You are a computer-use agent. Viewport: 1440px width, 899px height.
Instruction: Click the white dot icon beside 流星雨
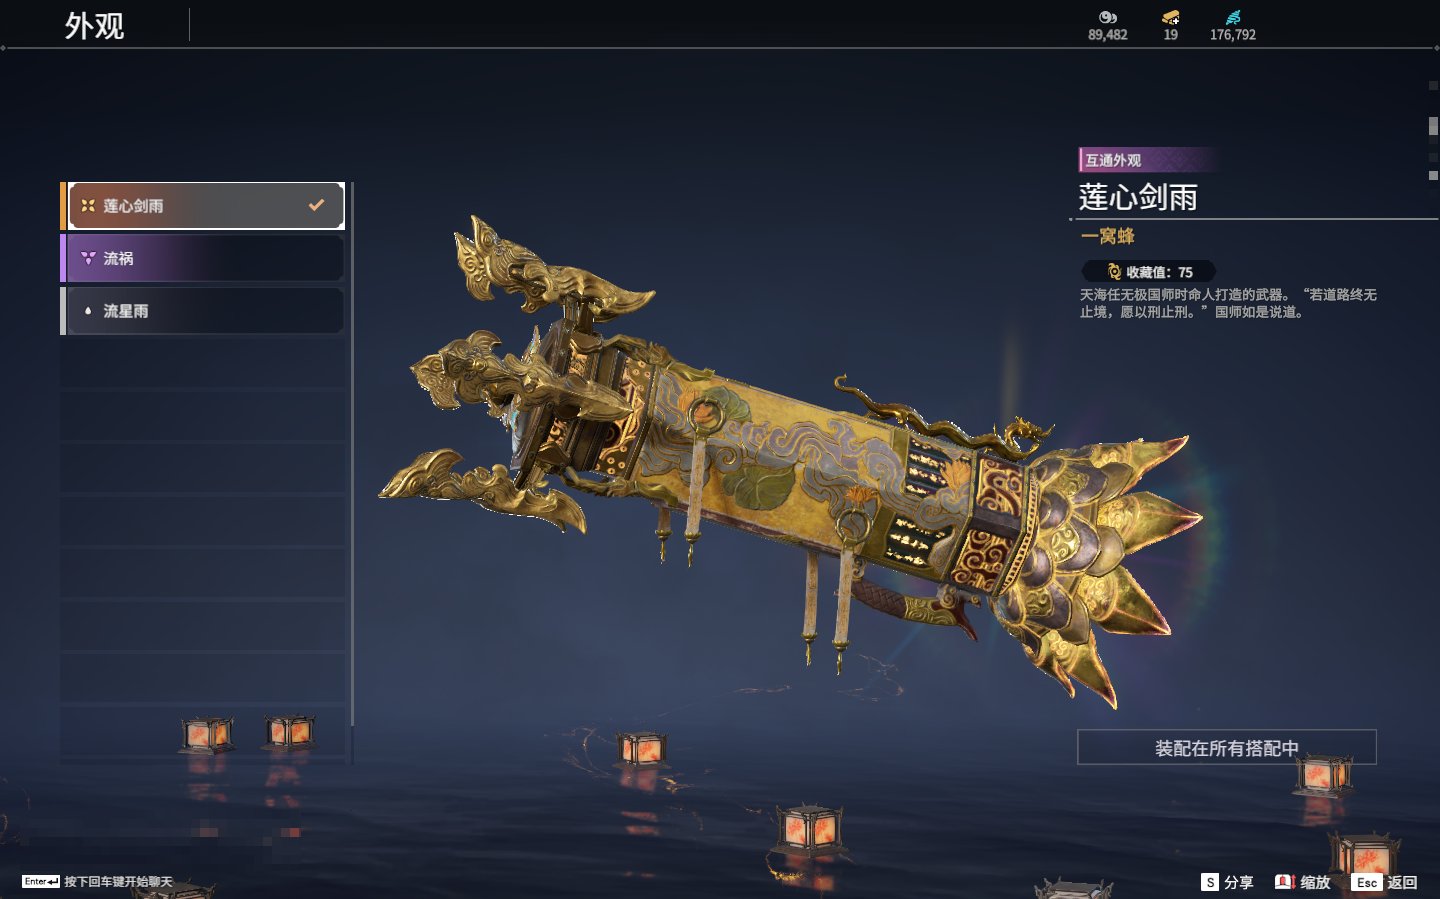click(x=88, y=311)
